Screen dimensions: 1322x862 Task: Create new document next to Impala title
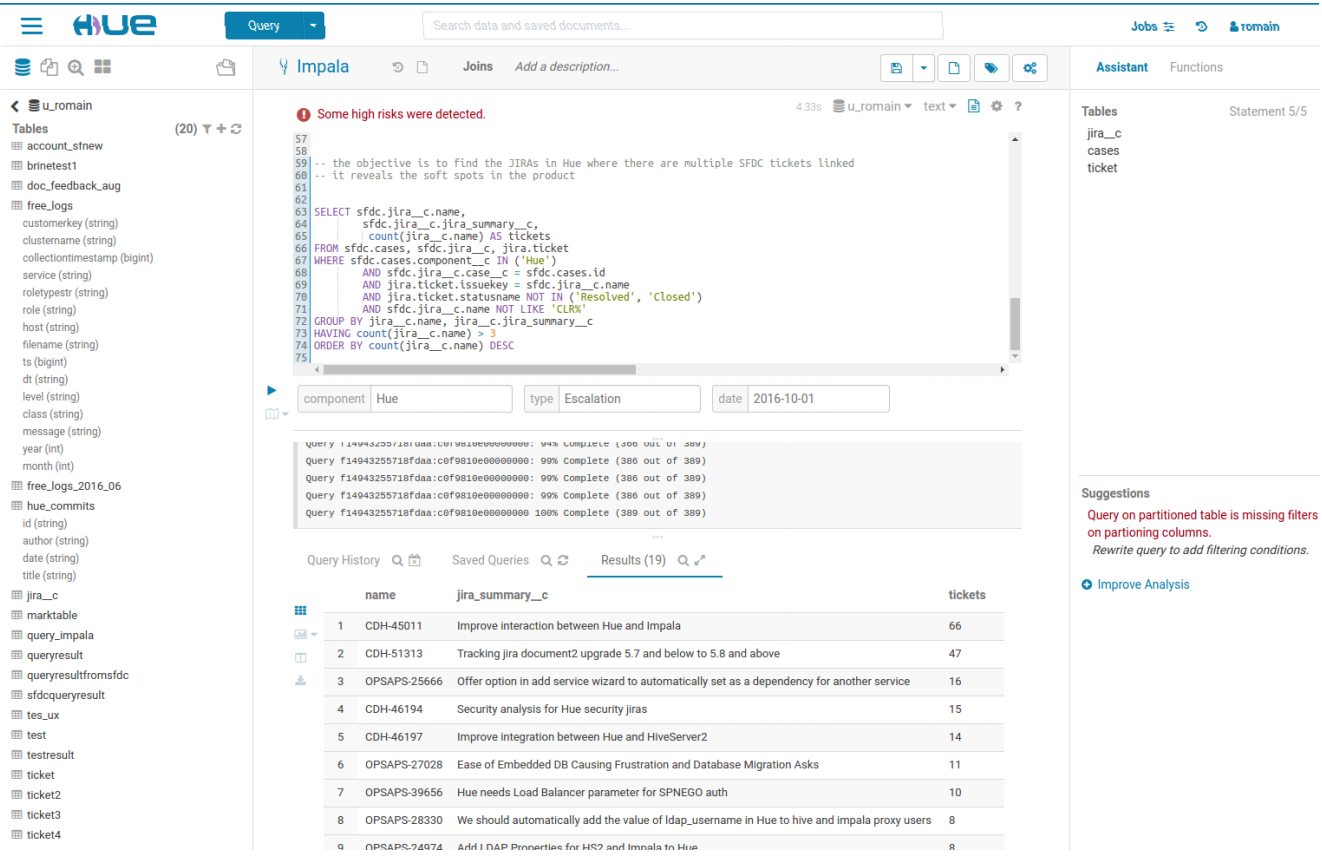(422, 67)
